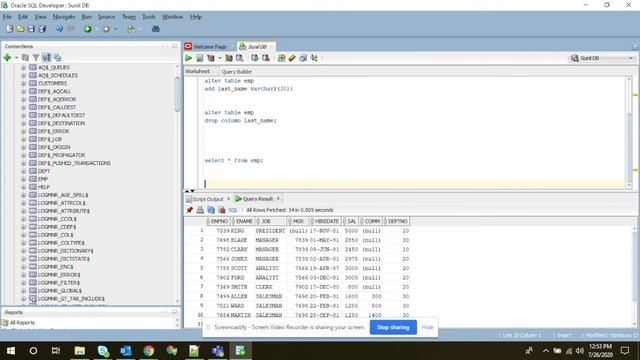Click the Commit icon in worksheet toolbar
Screen dimensions: 640x360
pos(255,58)
